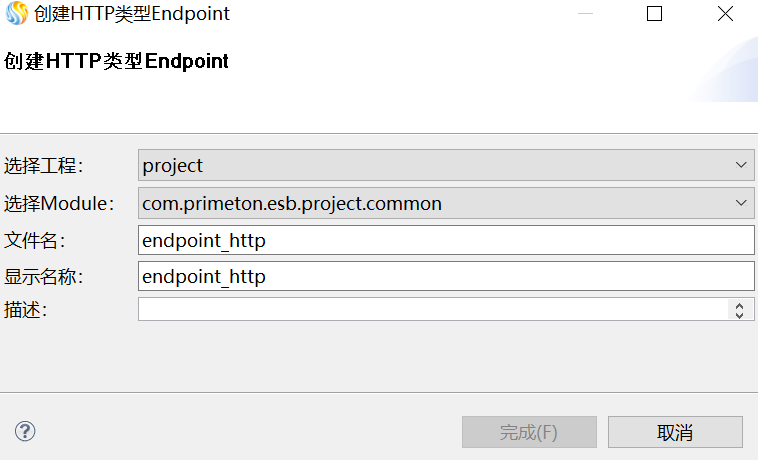The width and height of the screenshot is (759, 463).
Task: Click inside the 描述 description box
Action: click(x=435, y=310)
